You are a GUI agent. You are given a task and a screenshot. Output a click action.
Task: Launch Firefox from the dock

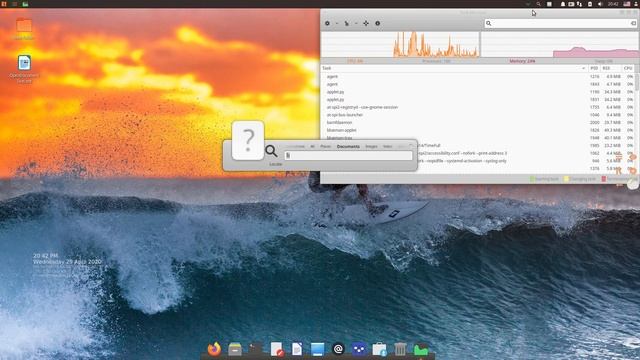pyautogui.click(x=214, y=349)
